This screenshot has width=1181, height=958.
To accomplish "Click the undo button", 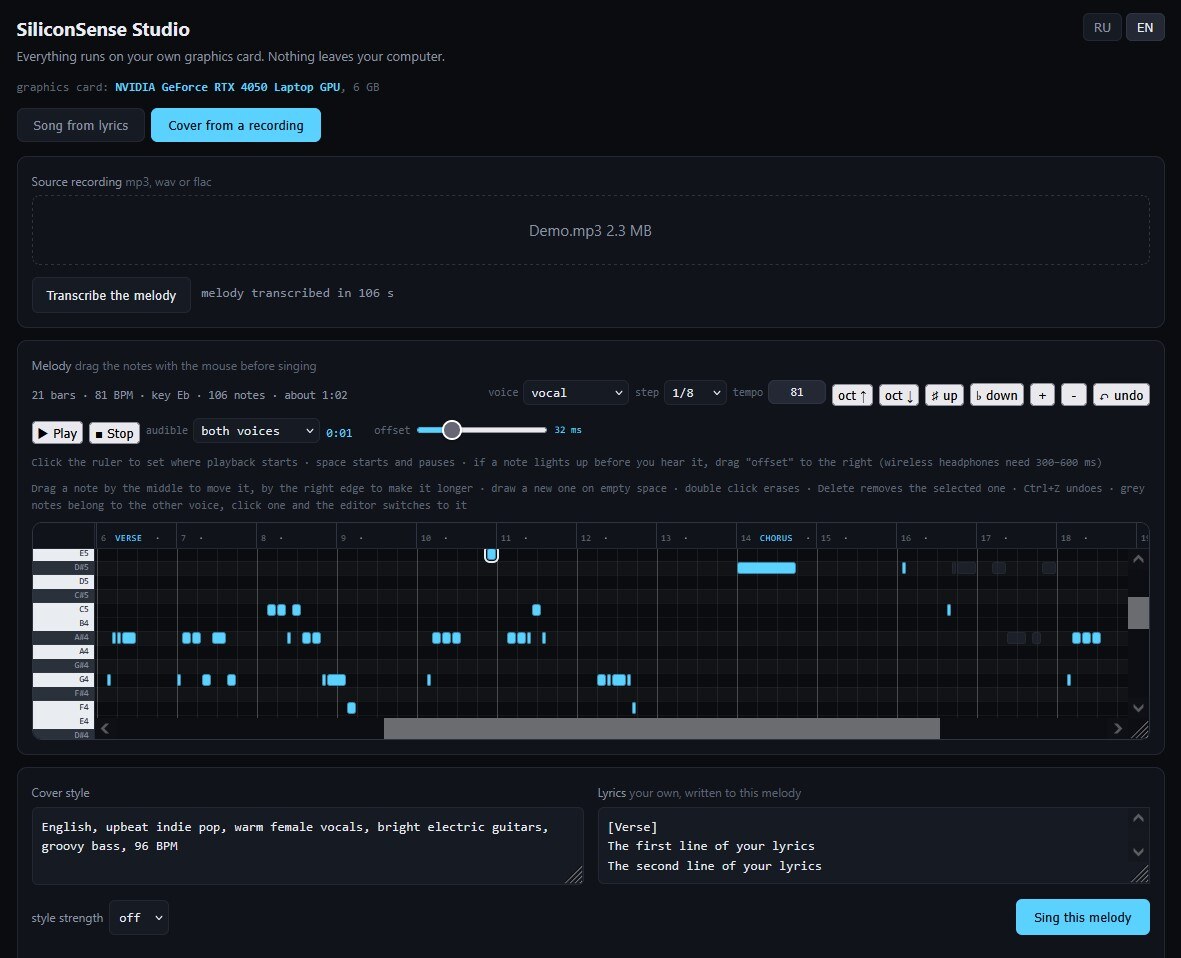I will coord(1121,395).
